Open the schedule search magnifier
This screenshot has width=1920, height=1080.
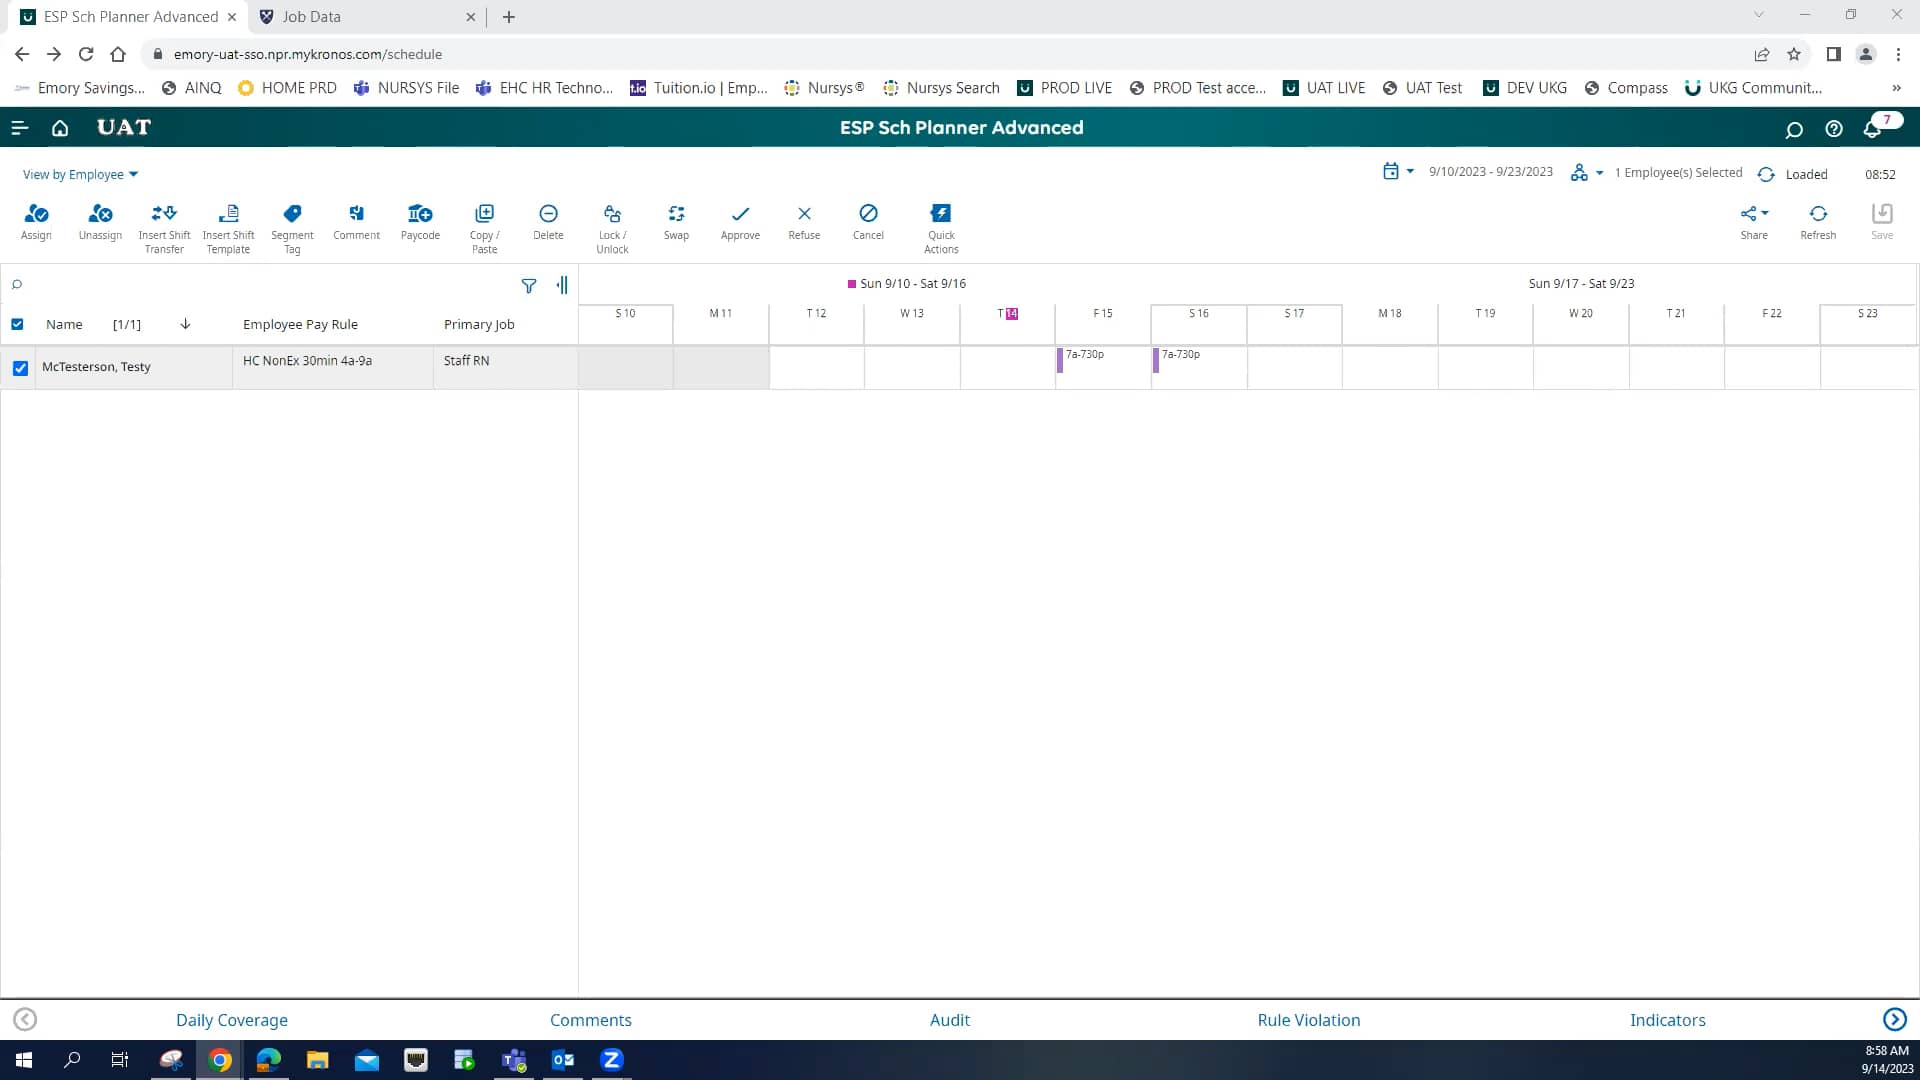click(17, 284)
